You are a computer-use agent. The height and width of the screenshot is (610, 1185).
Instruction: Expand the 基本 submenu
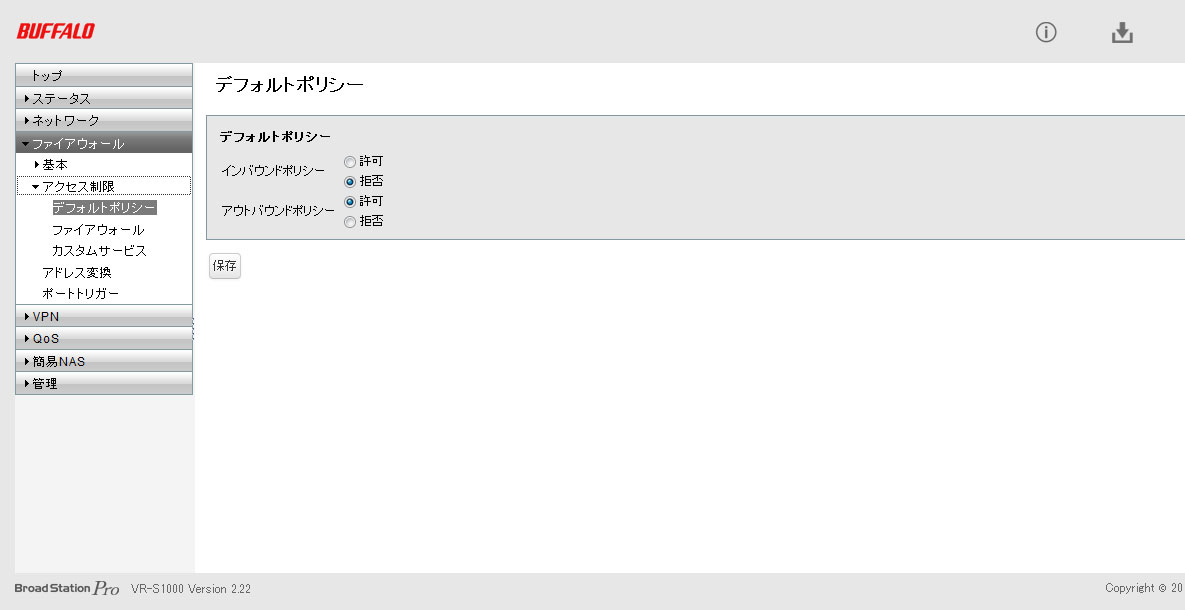(x=55, y=164)
